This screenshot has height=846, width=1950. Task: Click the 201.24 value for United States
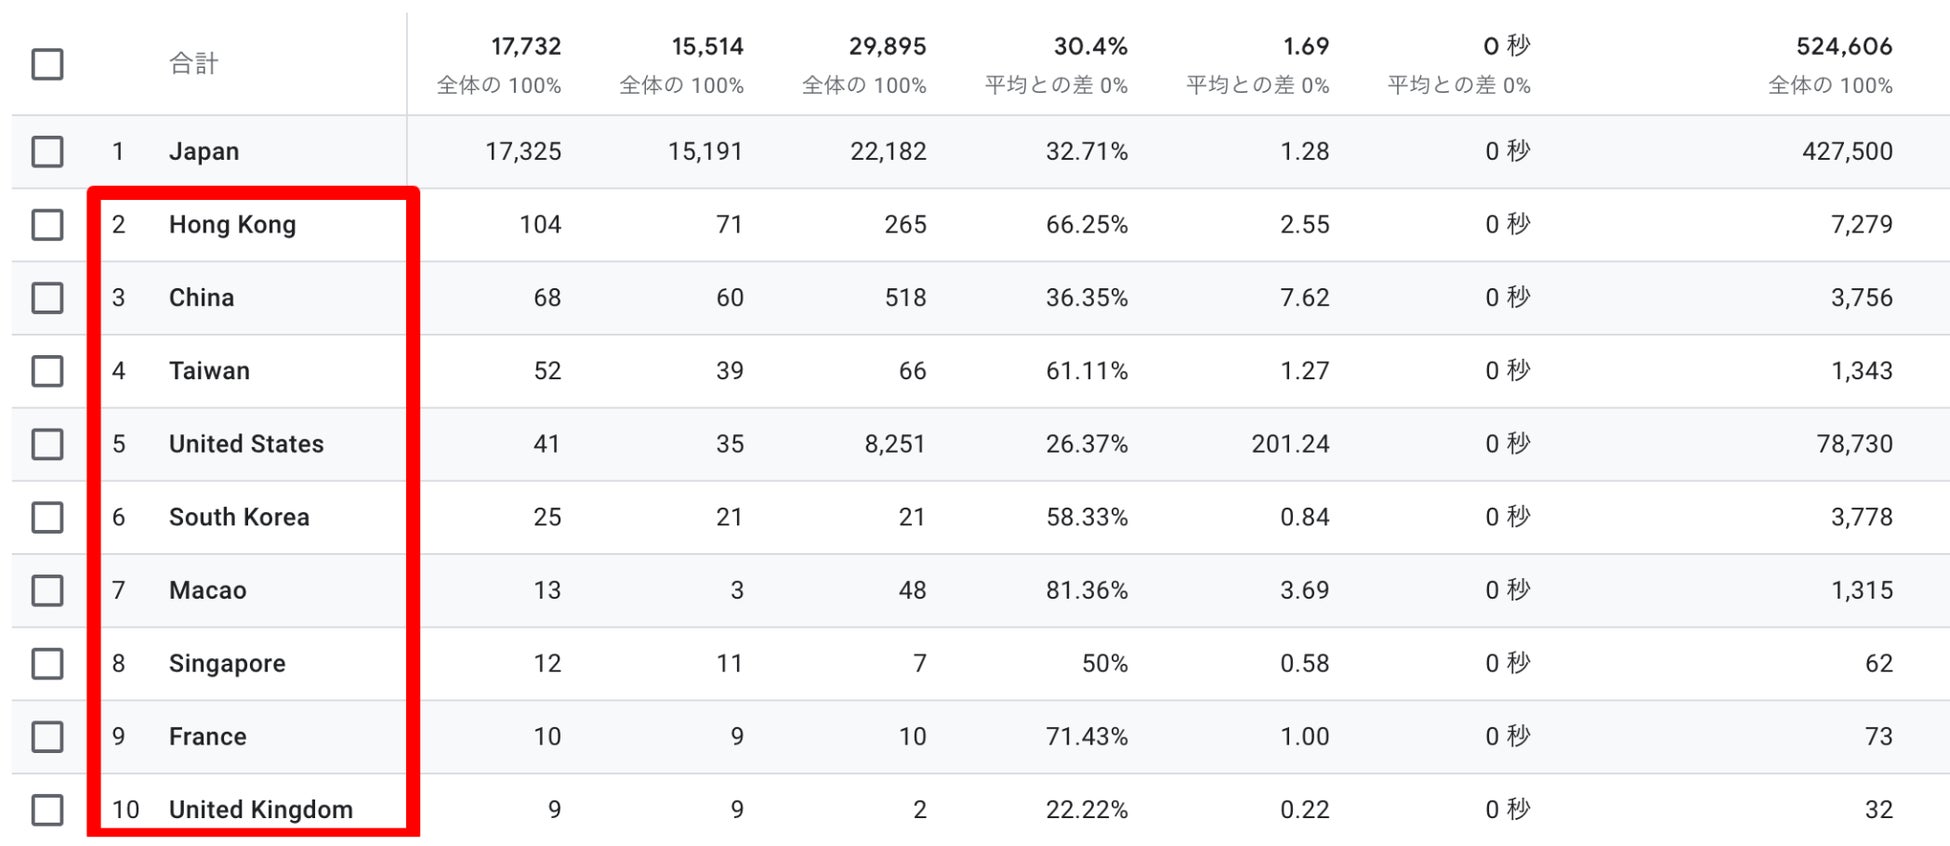[1290, 444]
